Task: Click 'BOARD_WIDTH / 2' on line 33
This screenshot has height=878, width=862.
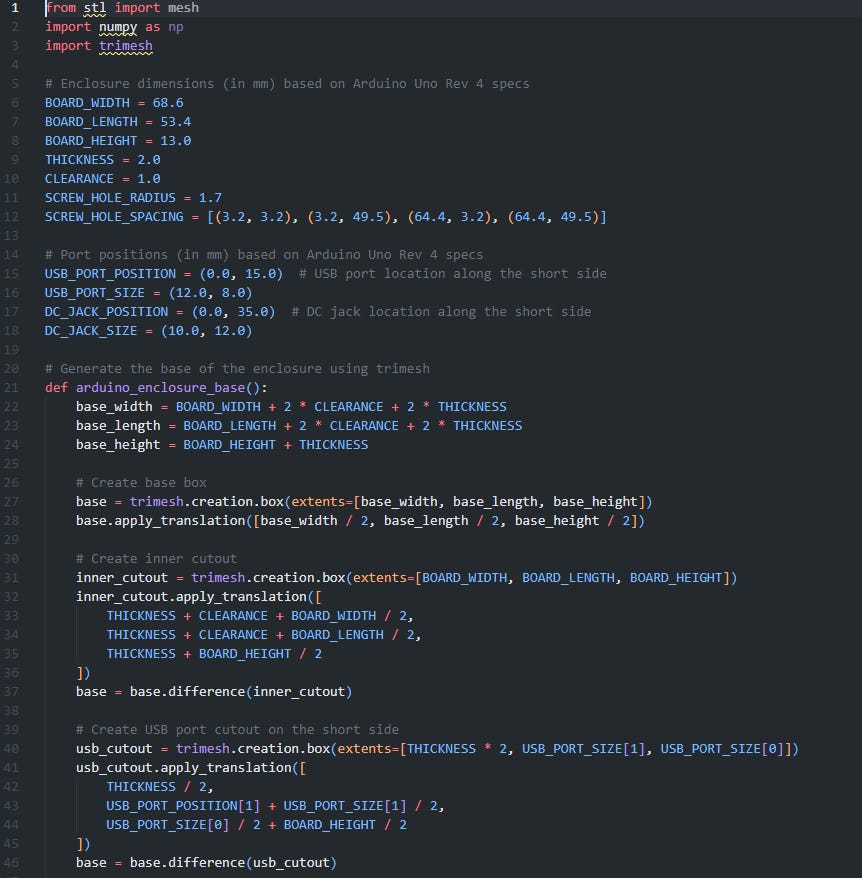Action: tap(349, 616)
